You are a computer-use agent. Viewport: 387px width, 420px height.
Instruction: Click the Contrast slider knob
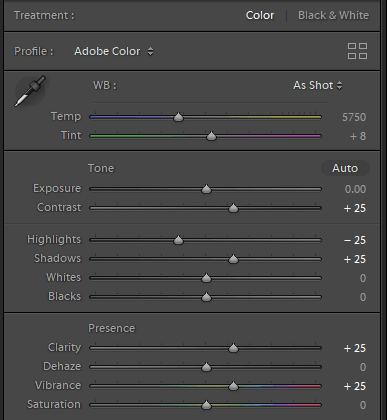[233, 208]
